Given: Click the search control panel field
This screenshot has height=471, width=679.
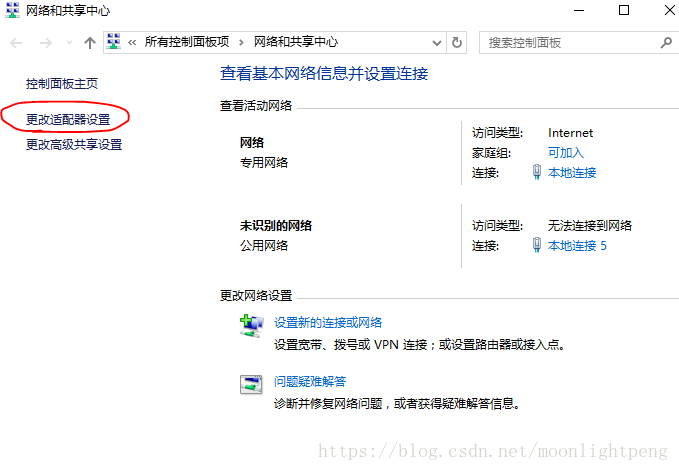Looking at the screenshot, I should [579, 42].
